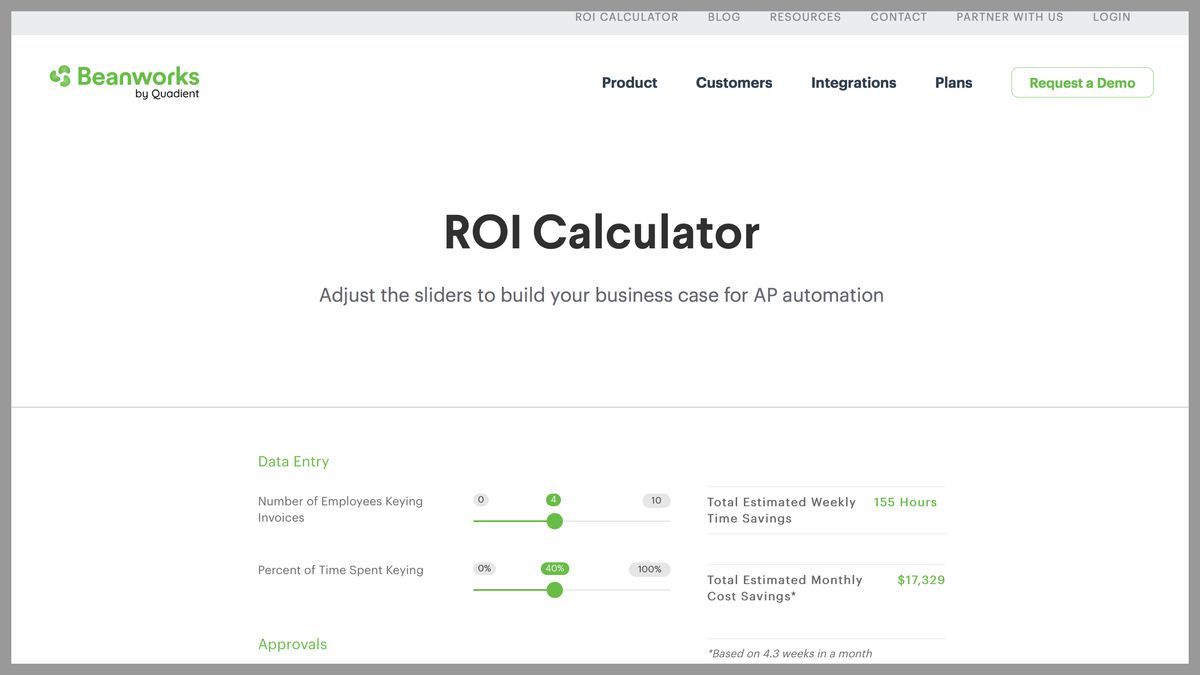
Task: Click the Adjust the sliders subtitle
Action: 601,296
